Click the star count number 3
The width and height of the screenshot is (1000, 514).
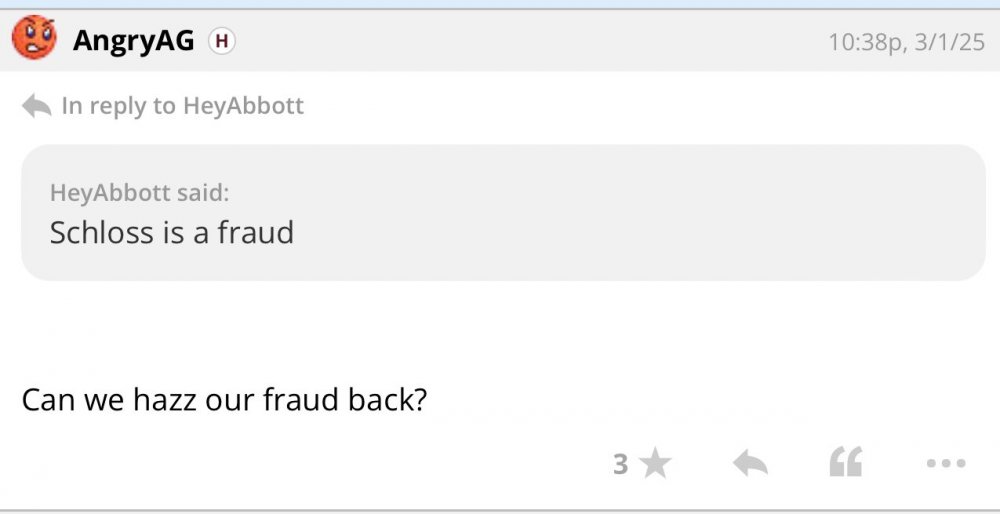point(620,463)
